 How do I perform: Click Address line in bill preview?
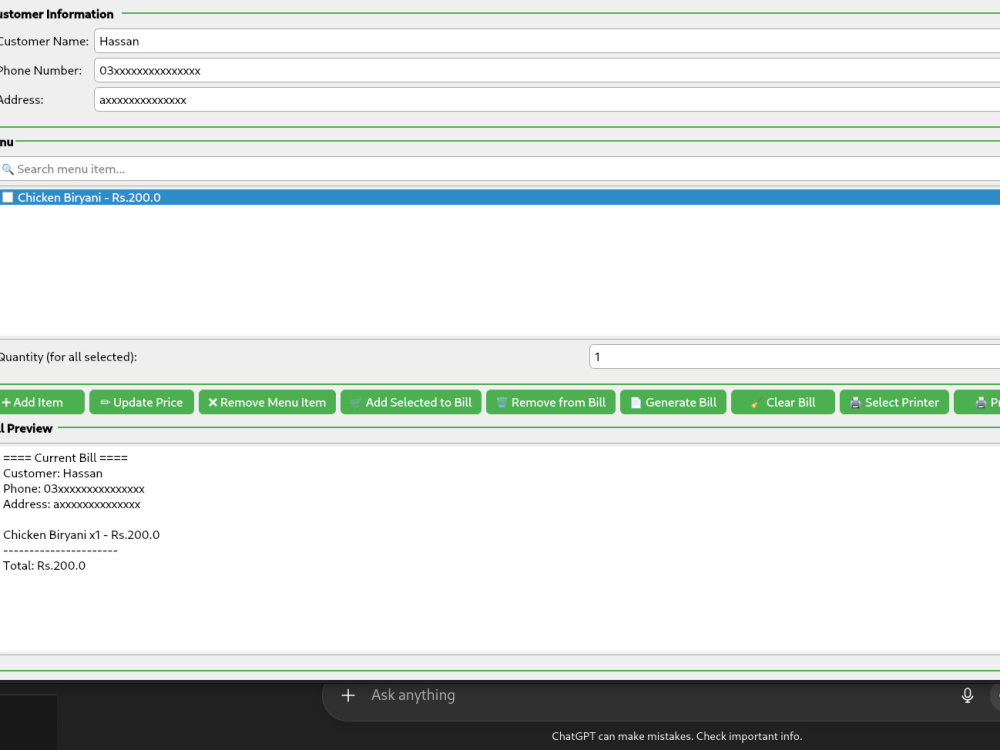pos(71,504)
